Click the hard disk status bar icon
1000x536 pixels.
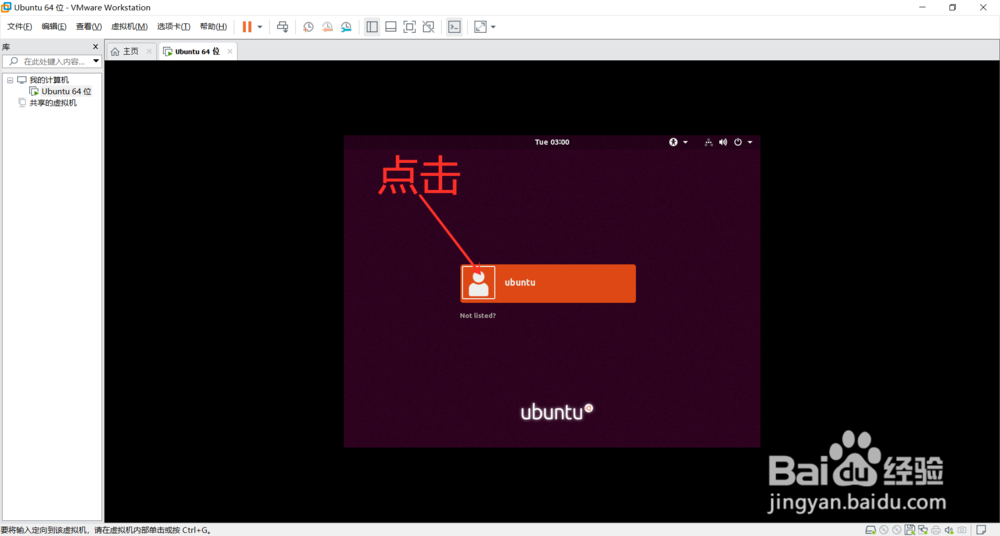tap(871, 530)
